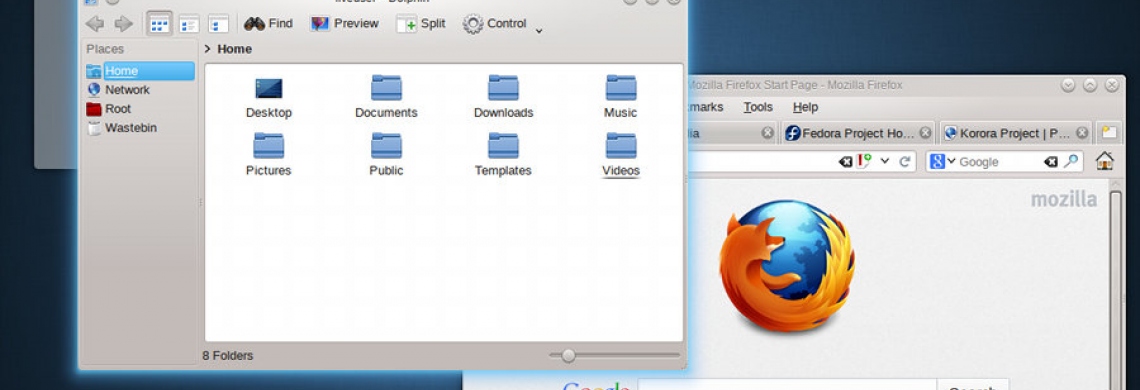Close the partially hidden first Firefox tab
The width and height of the screenshot is (1140, 390).
[768, 133]
